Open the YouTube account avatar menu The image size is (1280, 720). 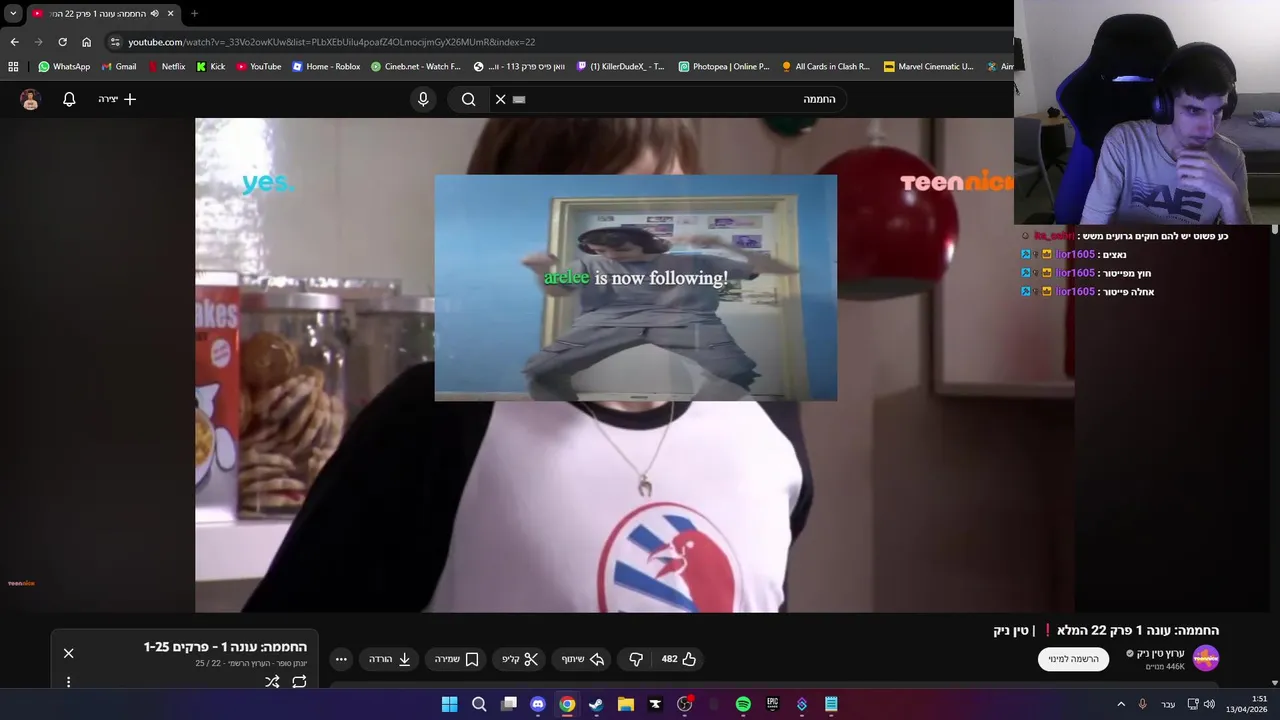click(x=30, y=99)
